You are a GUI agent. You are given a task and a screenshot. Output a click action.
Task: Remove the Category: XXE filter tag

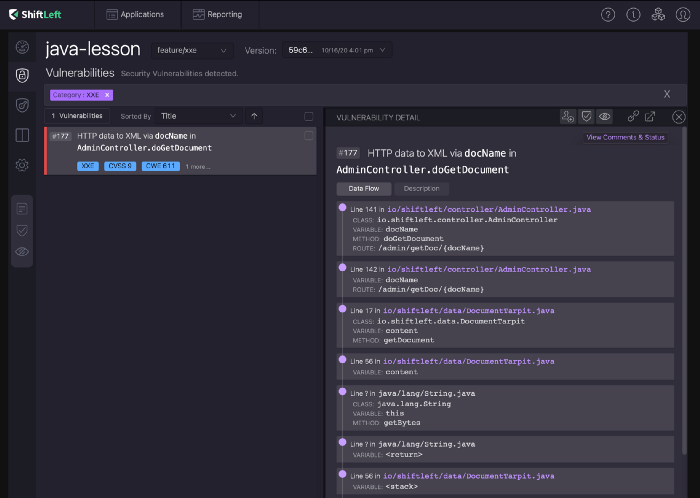[107, 95]
